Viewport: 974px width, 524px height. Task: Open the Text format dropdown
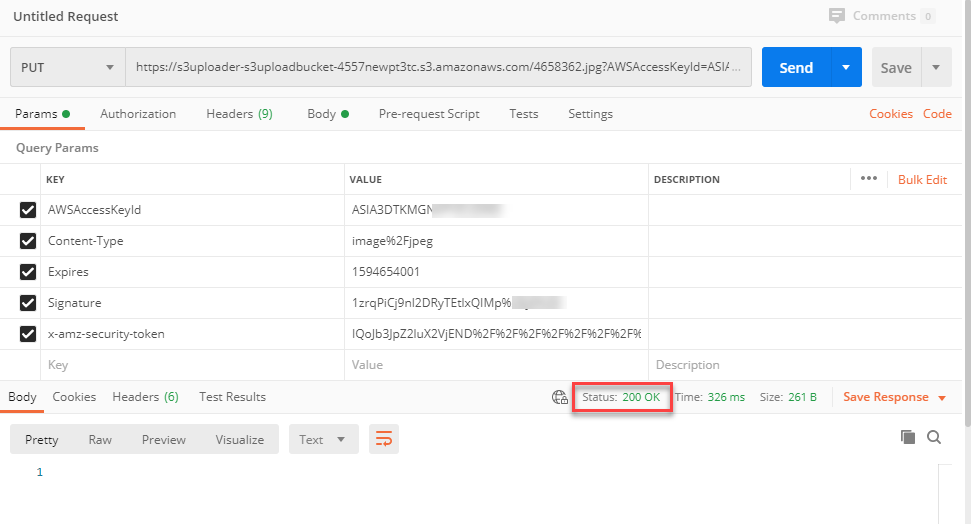324,440
